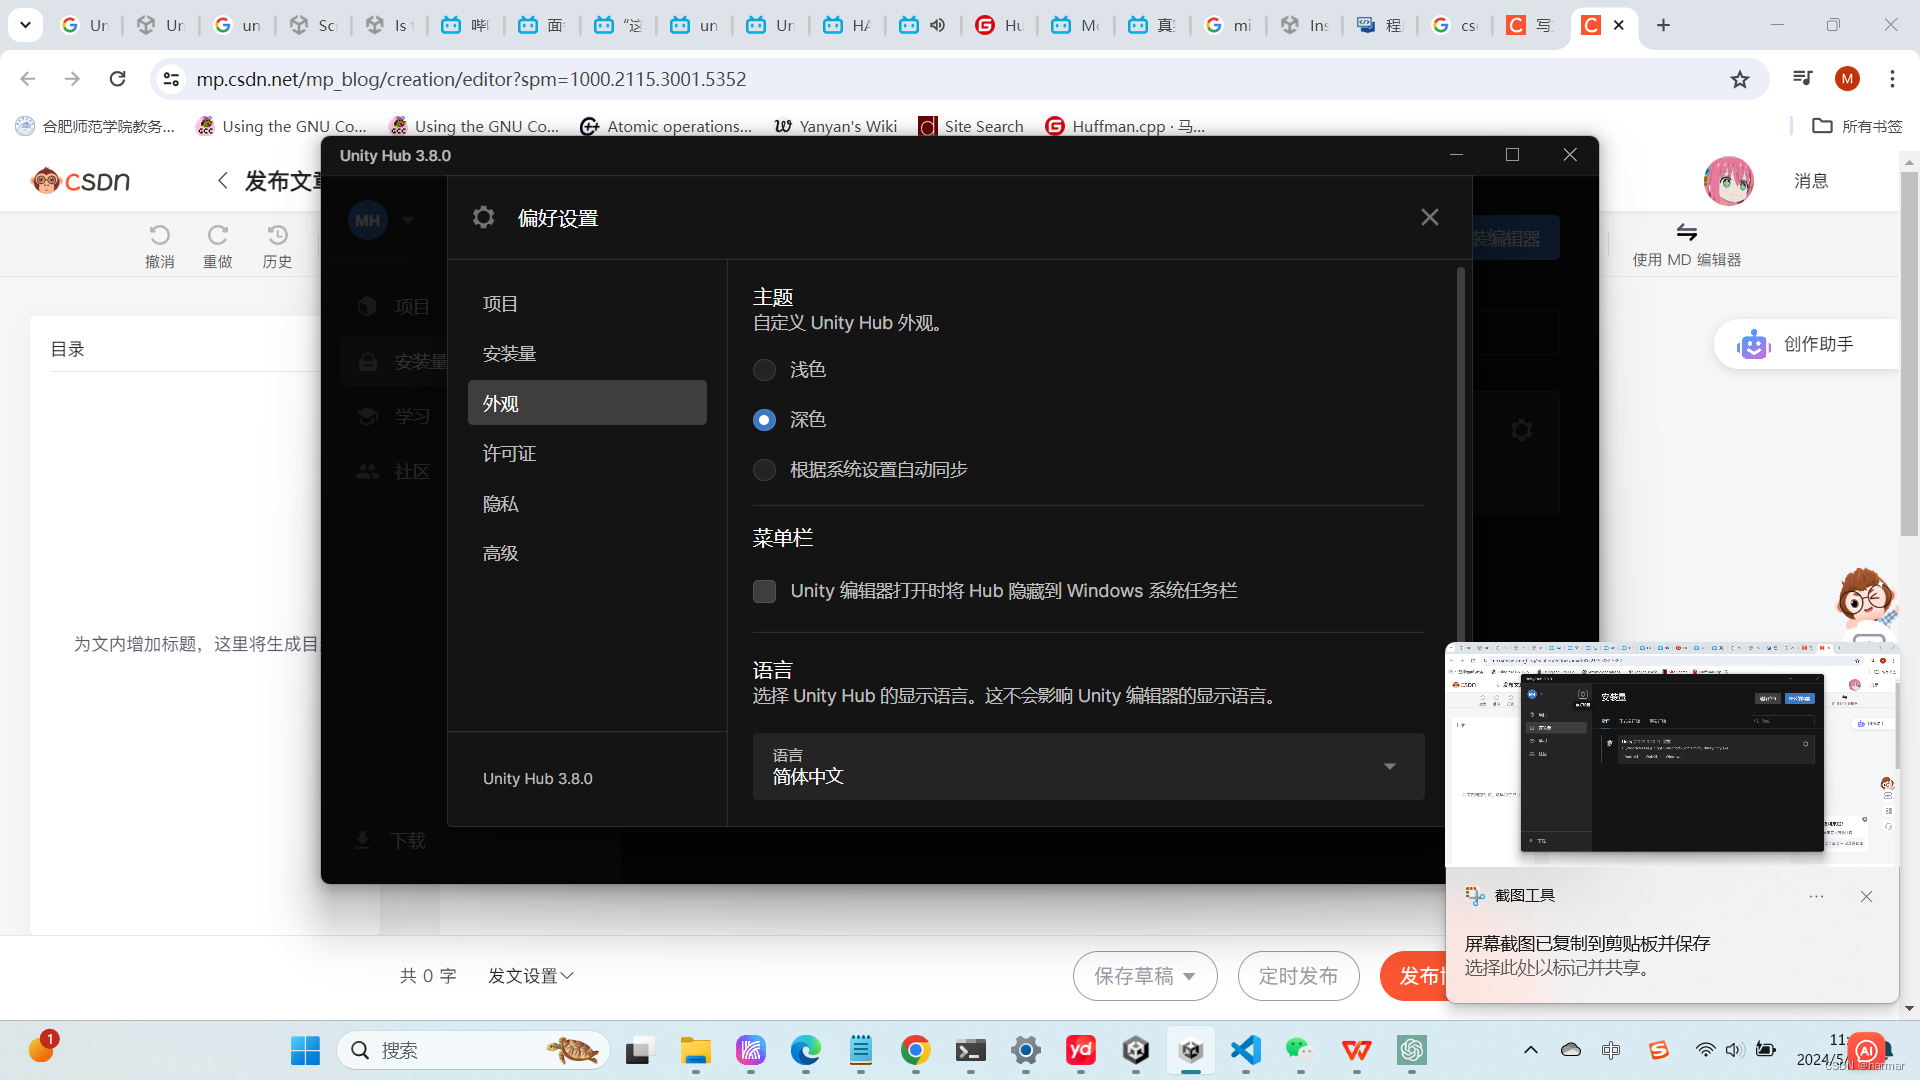Open Unity Hub taskbar icon

(x=1190, y=1050)
